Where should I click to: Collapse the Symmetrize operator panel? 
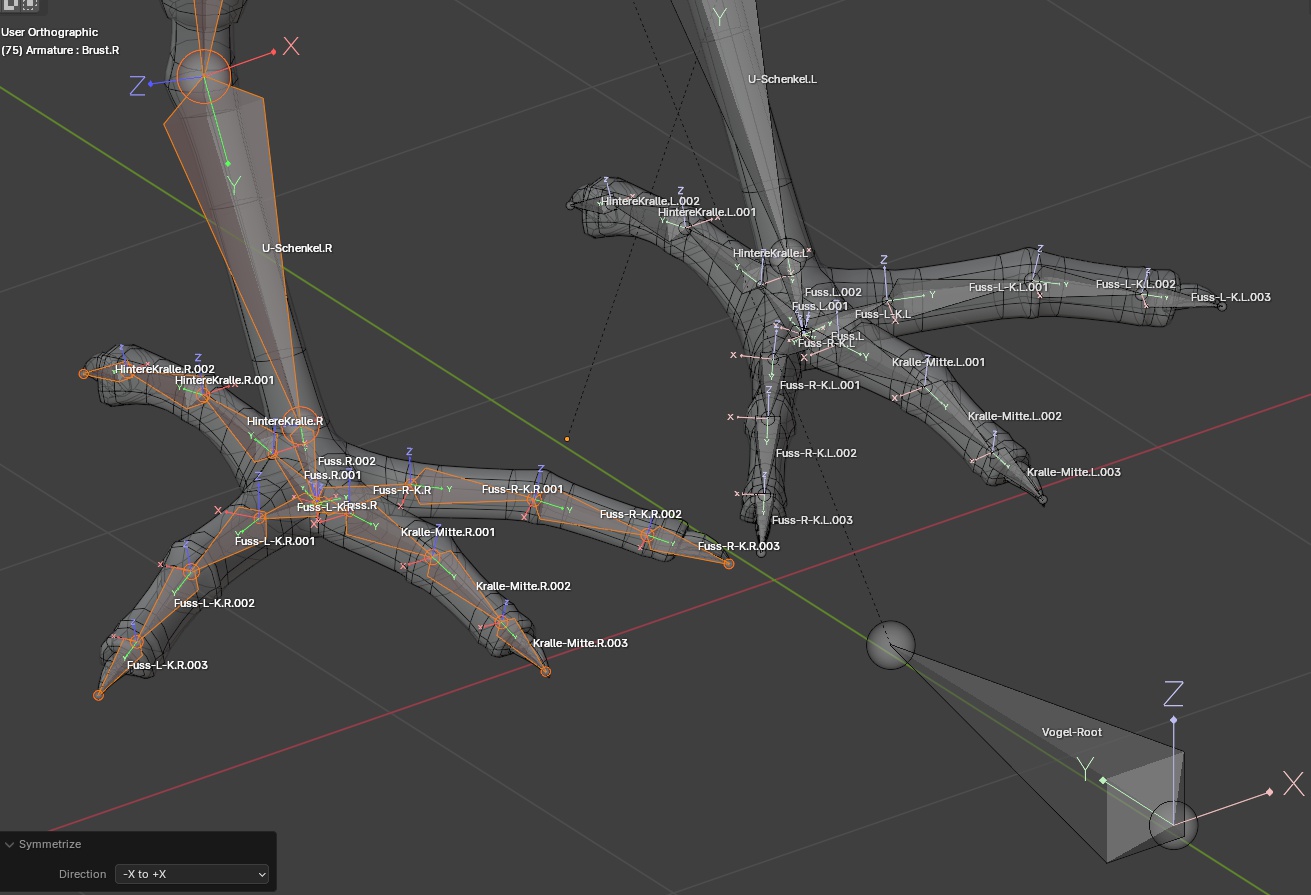tap(10, 845)
